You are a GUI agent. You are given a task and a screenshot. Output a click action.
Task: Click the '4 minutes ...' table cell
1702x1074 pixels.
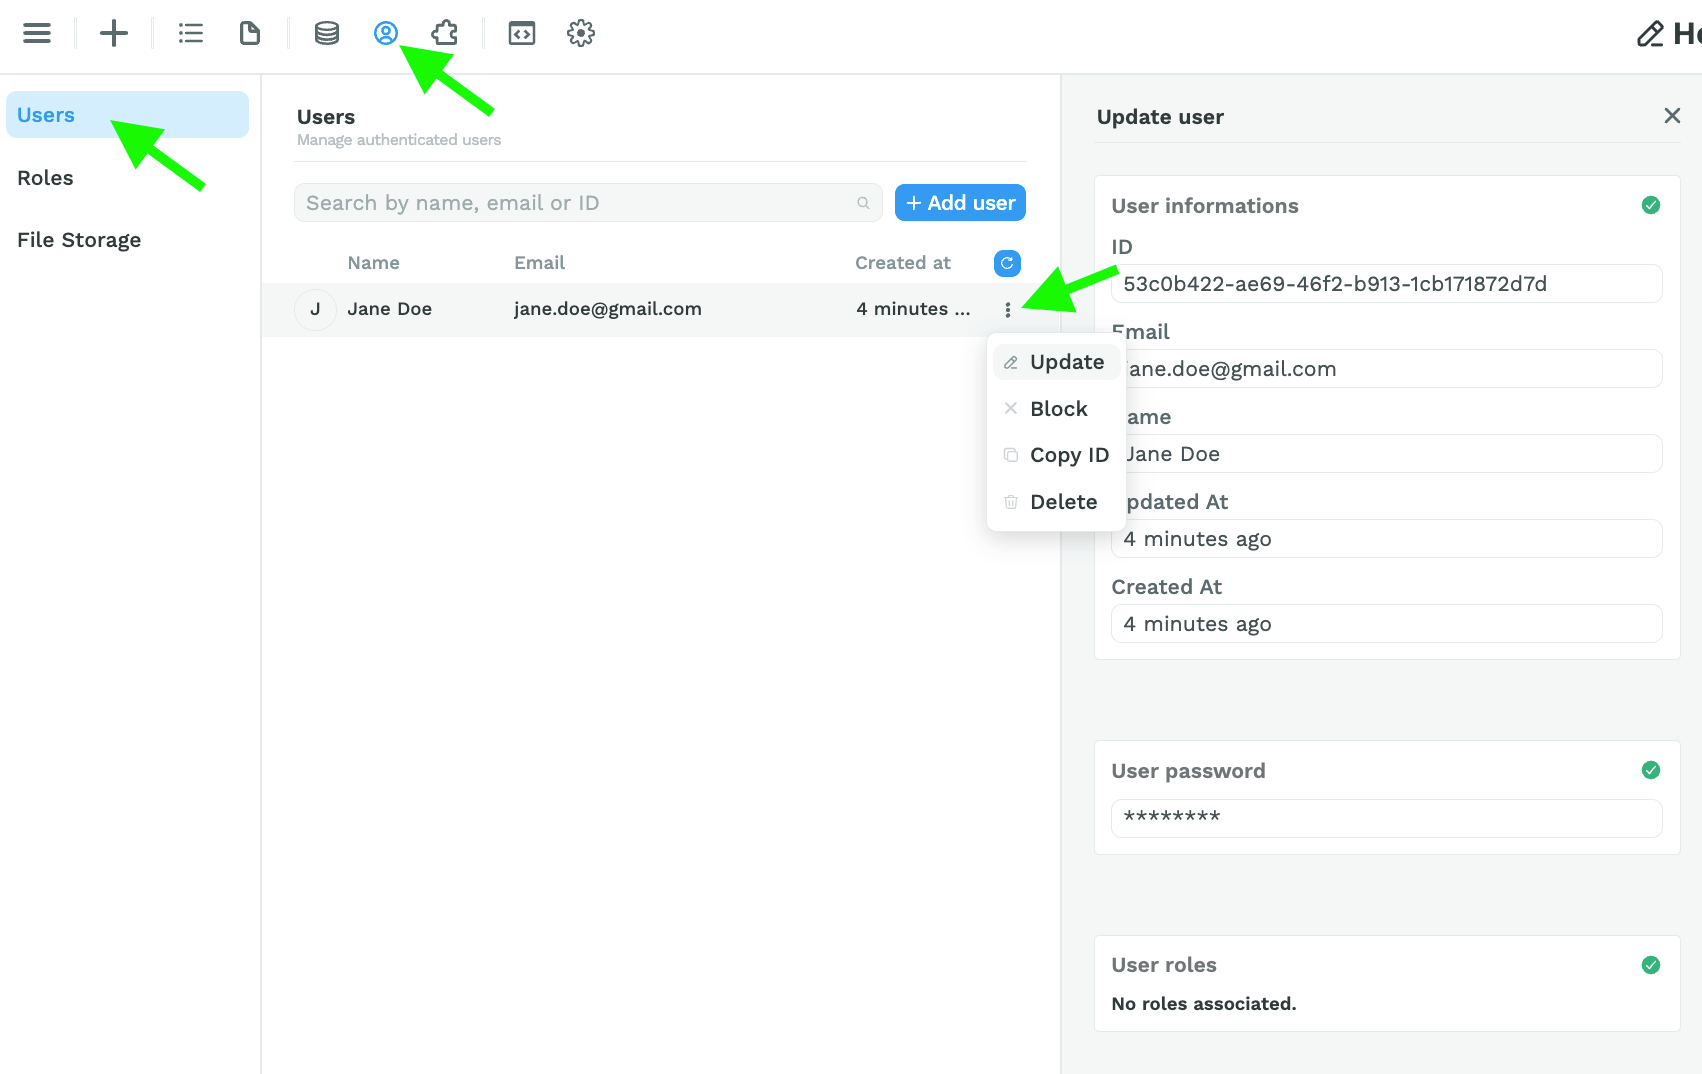913,309
